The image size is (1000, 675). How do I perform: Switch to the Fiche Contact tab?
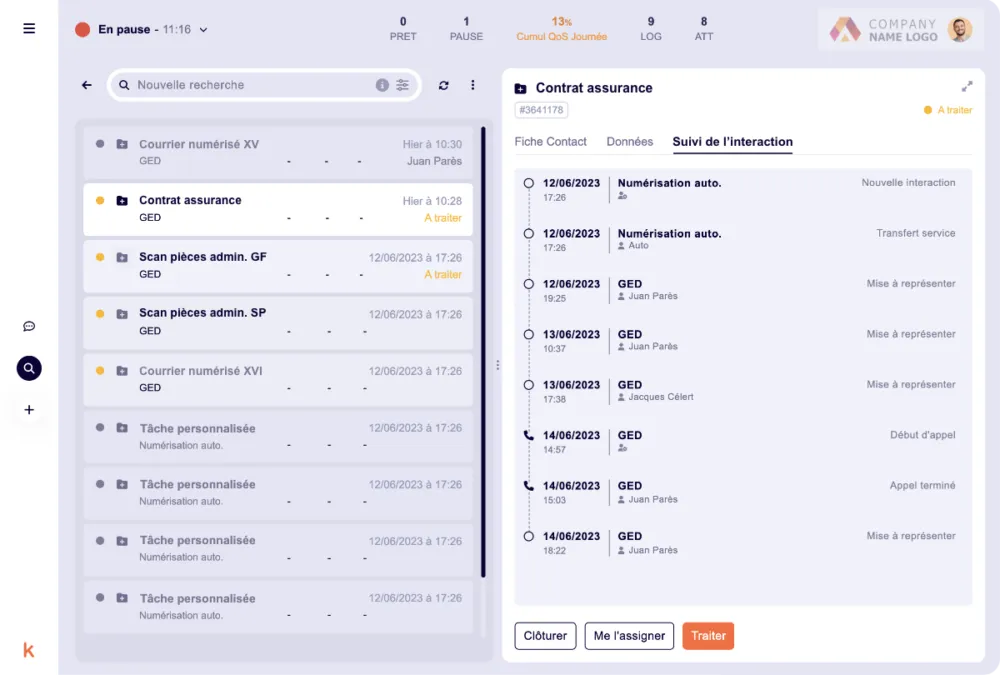pos(550,142)
